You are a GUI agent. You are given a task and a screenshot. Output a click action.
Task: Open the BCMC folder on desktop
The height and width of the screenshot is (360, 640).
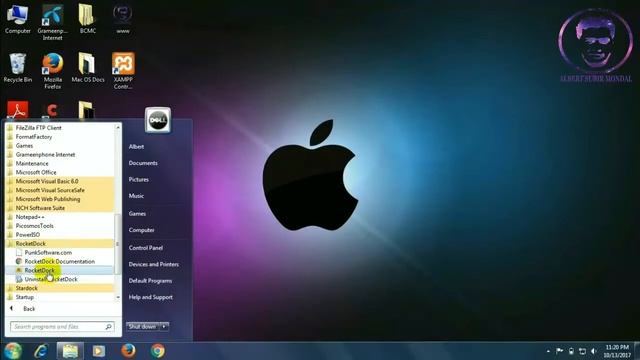88,19
